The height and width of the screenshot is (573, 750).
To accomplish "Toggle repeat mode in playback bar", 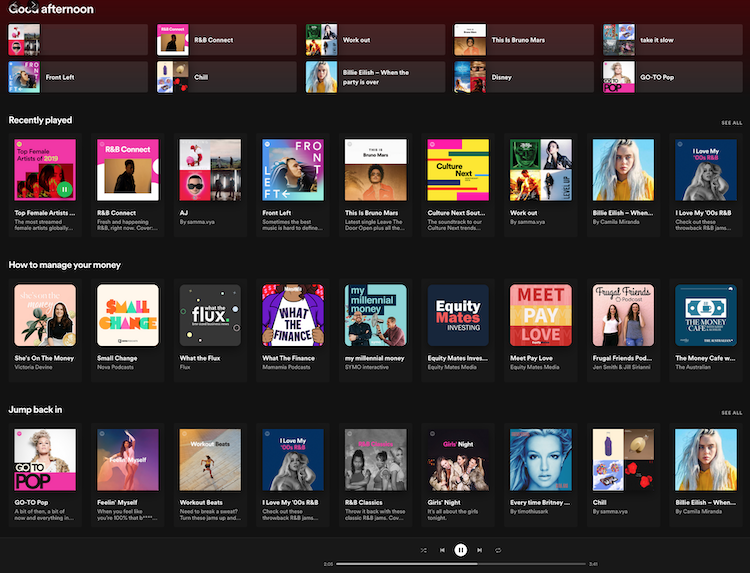I will [497, 550].
